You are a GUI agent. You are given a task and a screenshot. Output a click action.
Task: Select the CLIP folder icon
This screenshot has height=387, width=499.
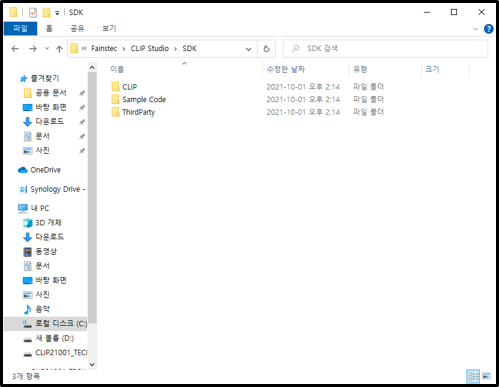pyautogui.click(x=115, y=87)
